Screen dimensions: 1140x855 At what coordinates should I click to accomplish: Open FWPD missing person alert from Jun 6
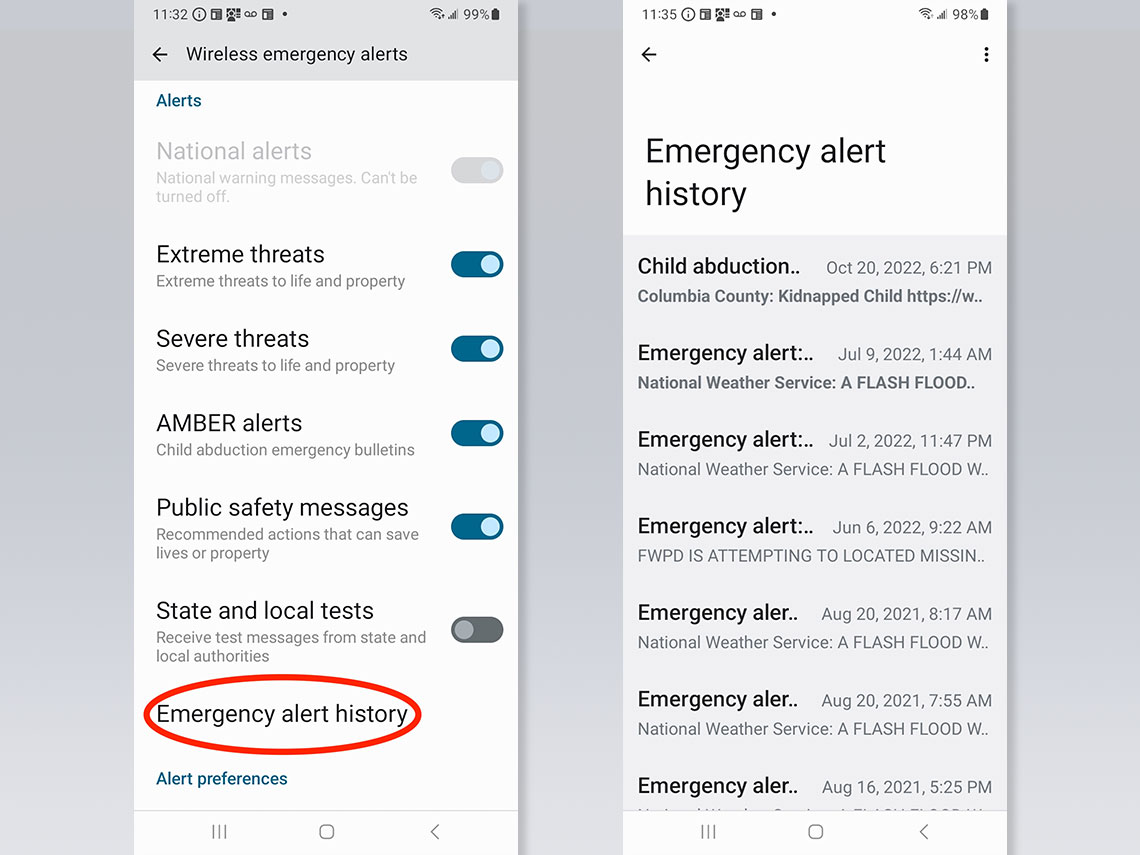(x=814, y=540)
